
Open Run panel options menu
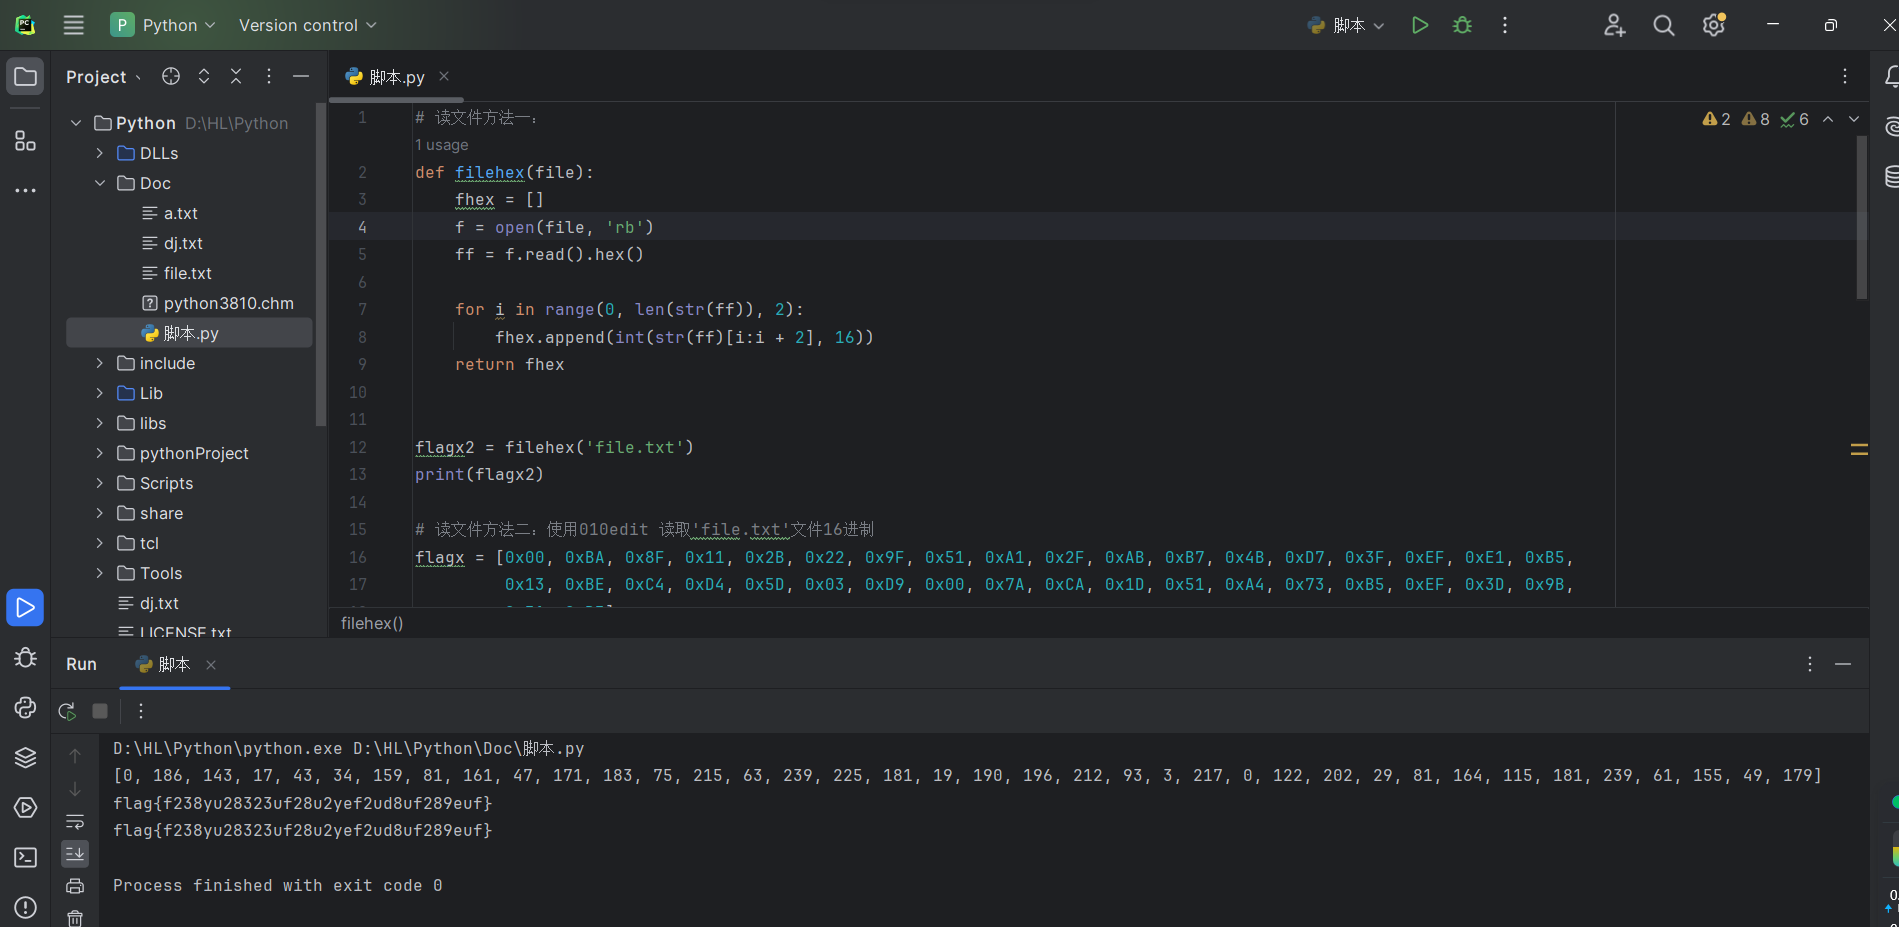1810,664
